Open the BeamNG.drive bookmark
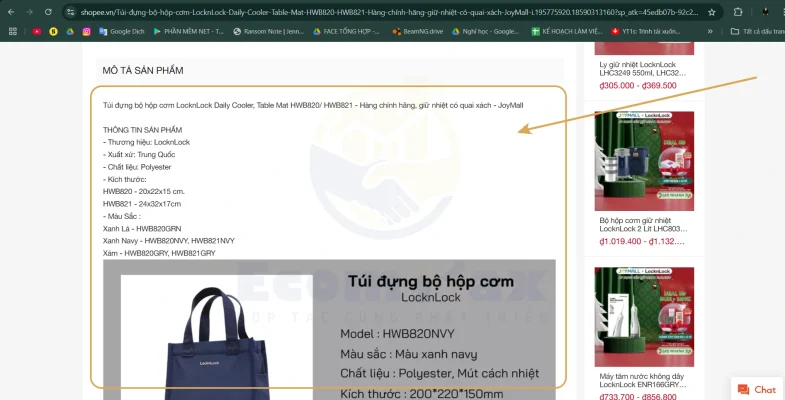 418,31
